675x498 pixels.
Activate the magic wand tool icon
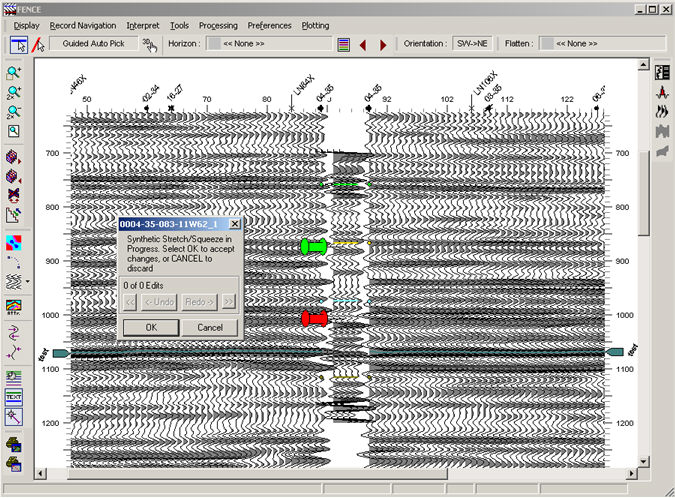[14, 417]
